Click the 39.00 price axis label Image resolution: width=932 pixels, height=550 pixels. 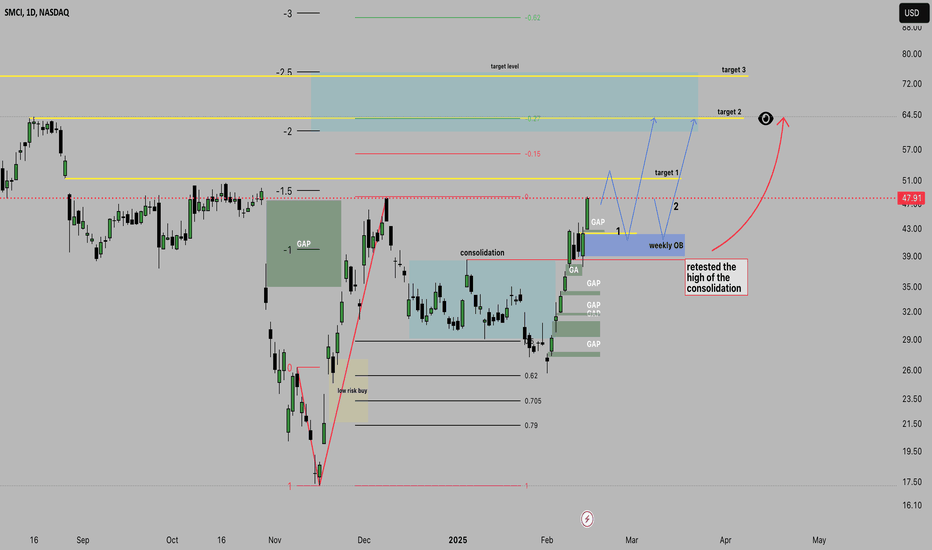tap(912, 257)
